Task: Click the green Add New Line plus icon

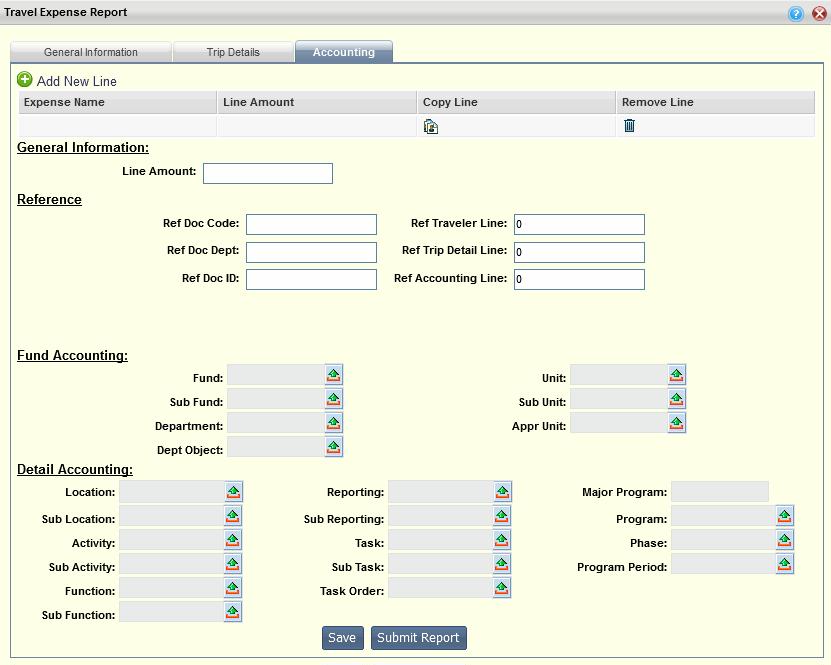Action: click(x=24, y=80)
